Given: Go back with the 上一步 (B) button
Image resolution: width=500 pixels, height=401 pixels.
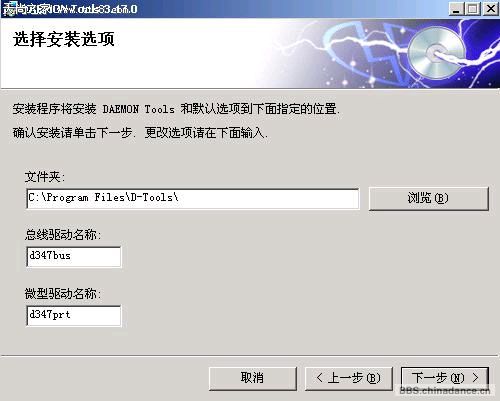Looking at the screenshot, I should (x=348, y=378).
